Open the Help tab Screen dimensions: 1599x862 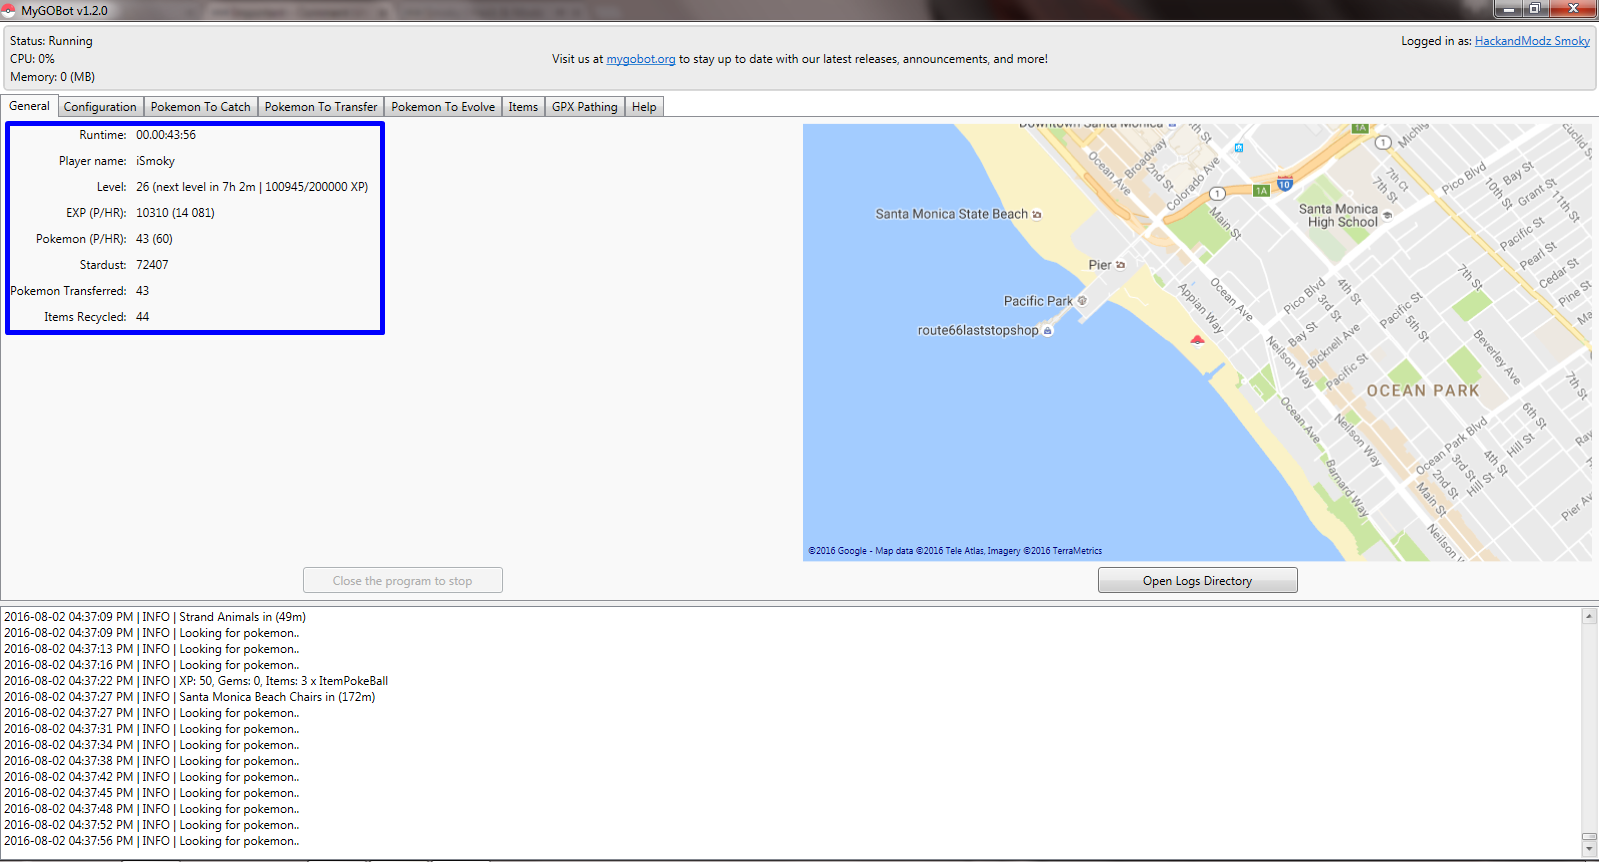pyautogui.click(x=644, y=107)
